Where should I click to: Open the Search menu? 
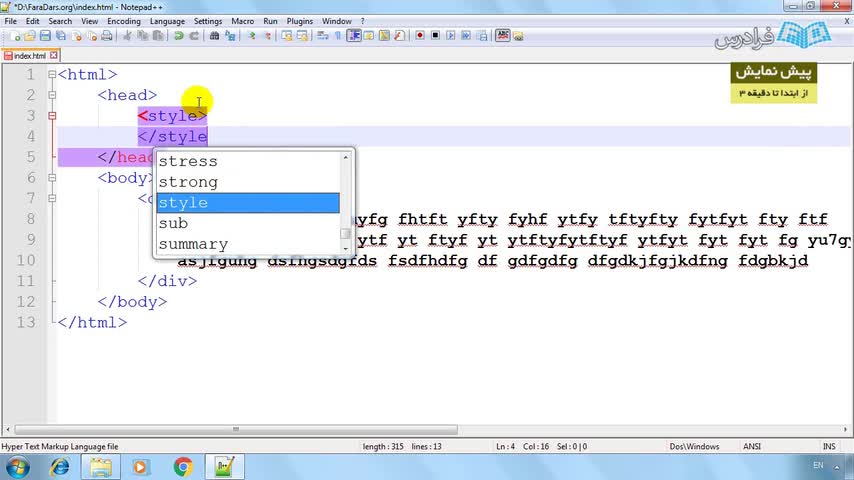point(60,21)
